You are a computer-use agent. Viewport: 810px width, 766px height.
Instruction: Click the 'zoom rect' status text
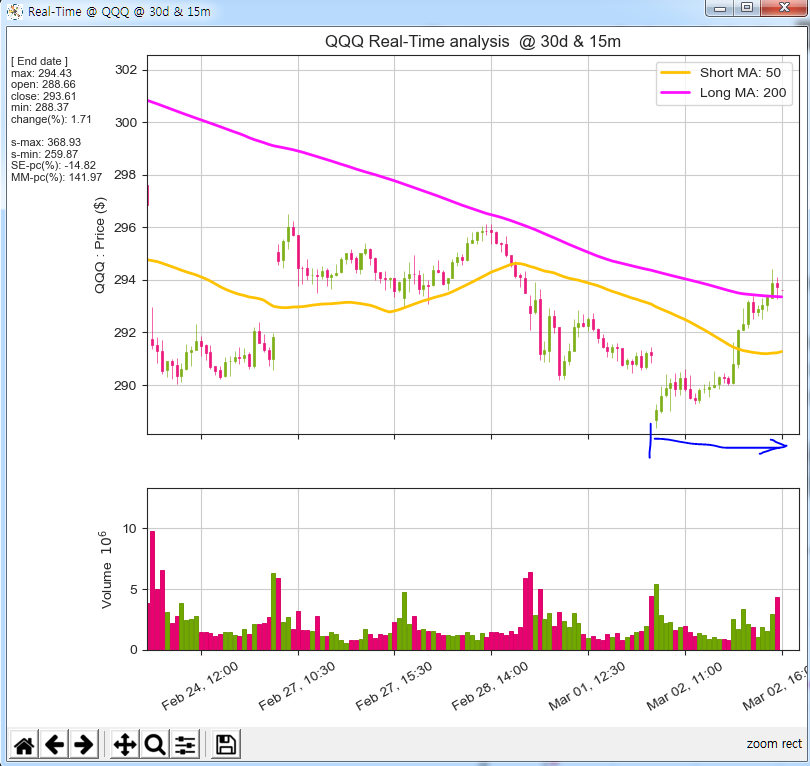(x=774, y=744)
